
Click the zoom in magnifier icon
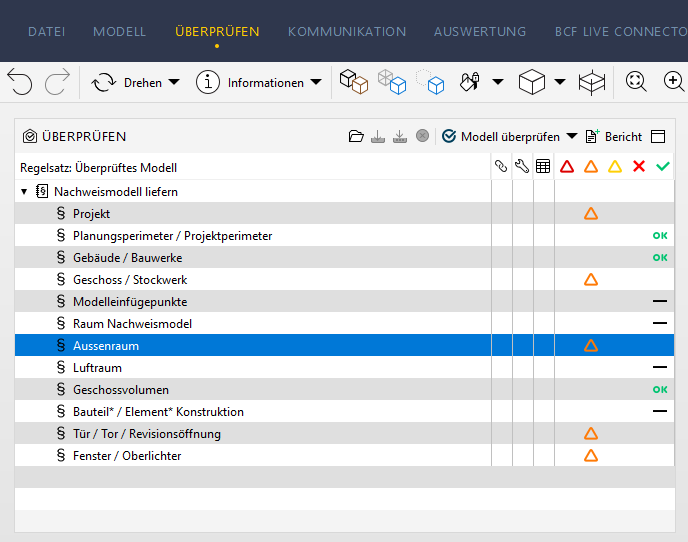tap(674, 82)
